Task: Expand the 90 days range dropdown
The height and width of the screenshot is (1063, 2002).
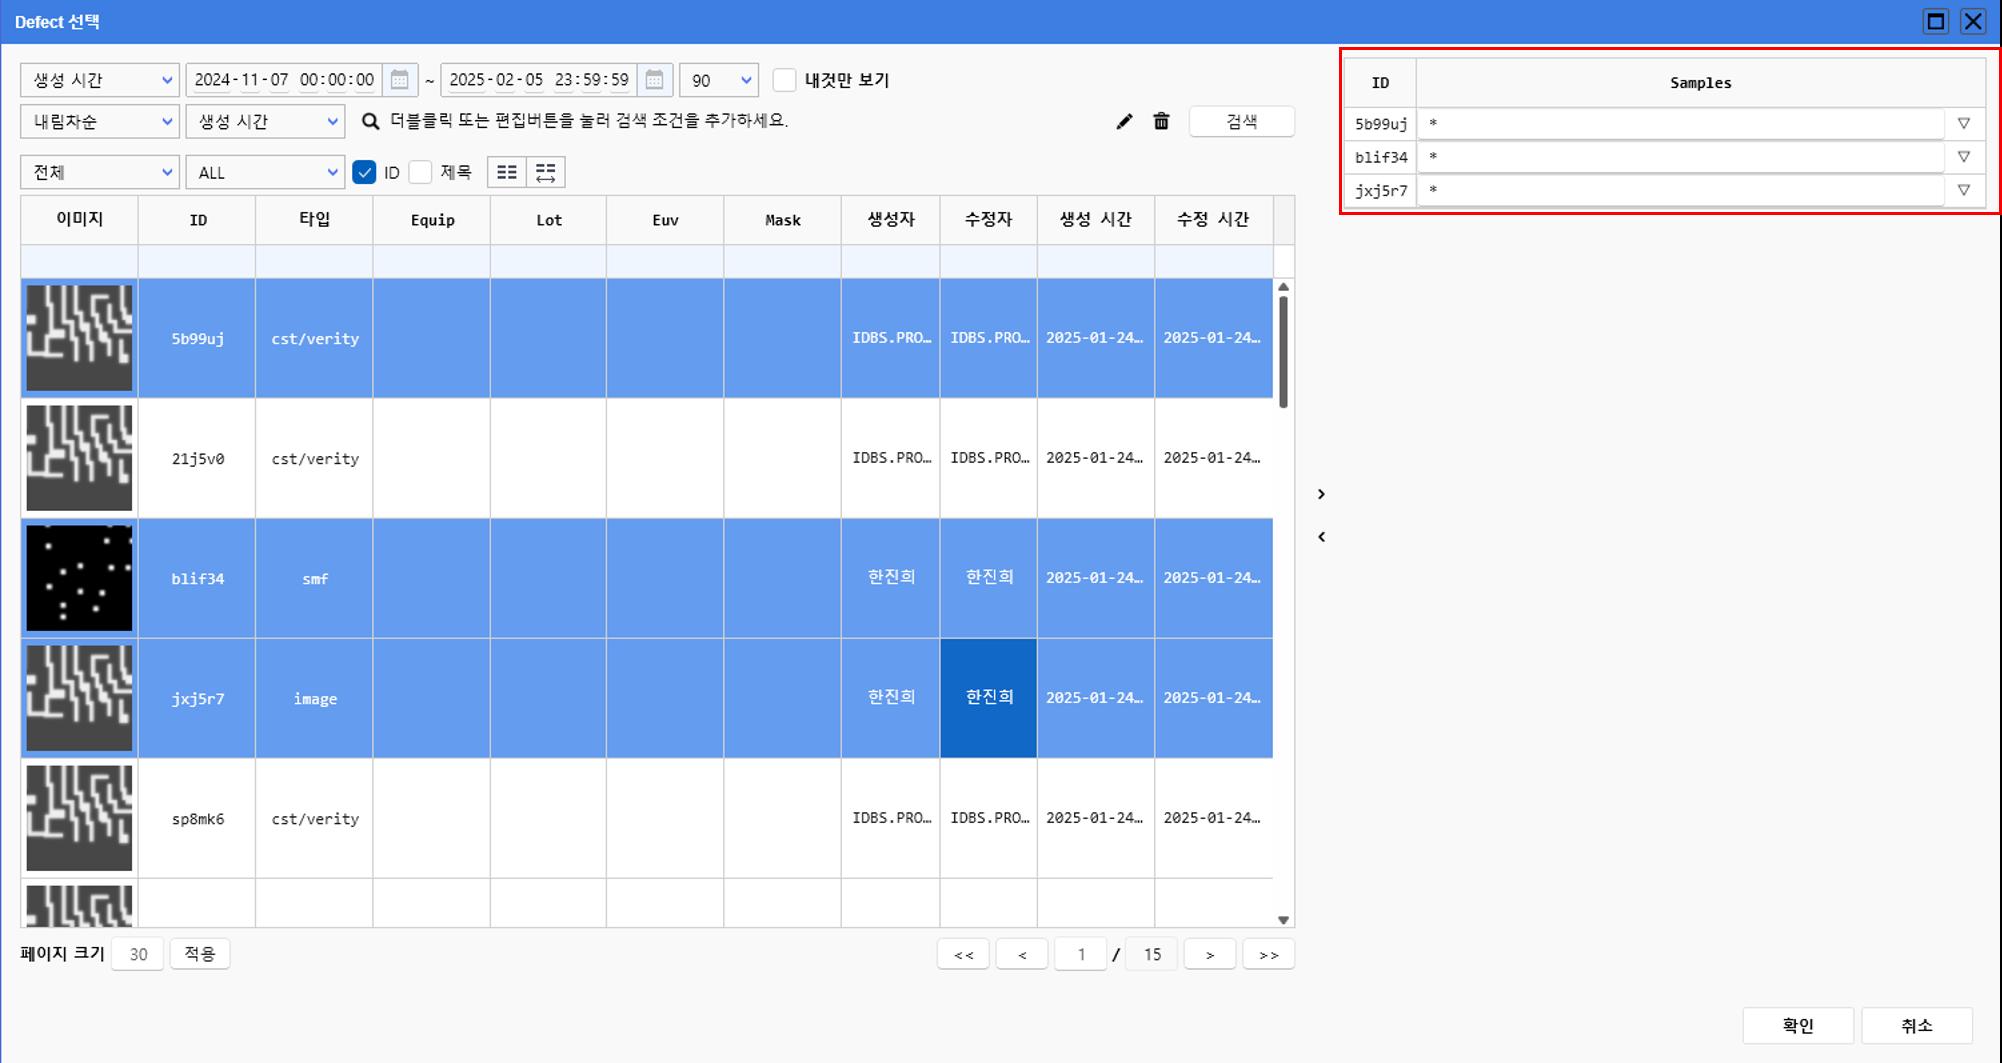Action: [718, 80]
